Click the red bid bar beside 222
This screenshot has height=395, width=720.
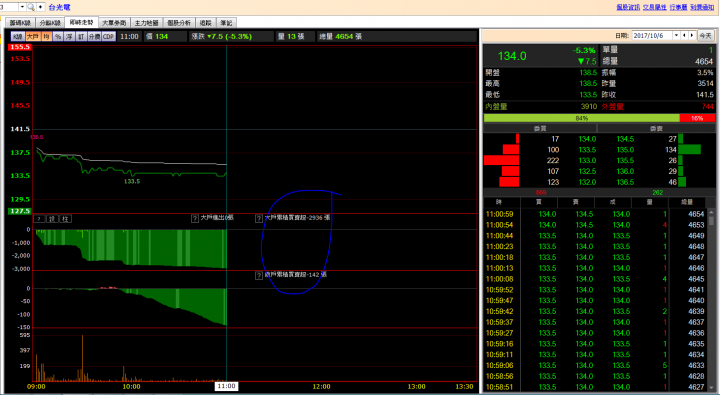pyautogui.click(x=501, y=160)
